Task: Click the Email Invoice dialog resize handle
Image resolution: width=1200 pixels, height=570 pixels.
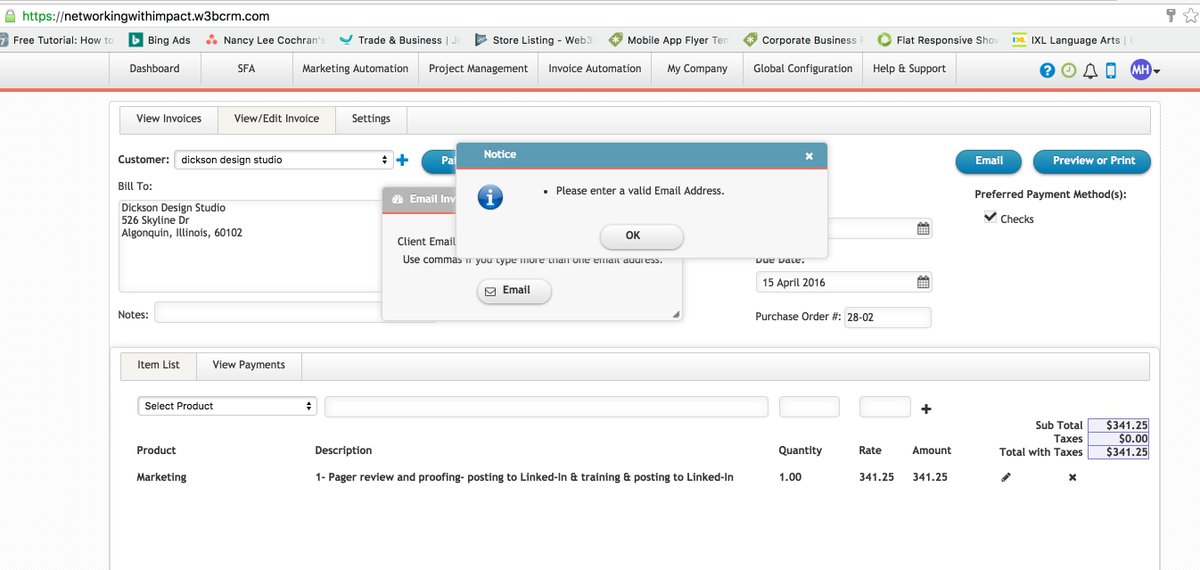Action: tap(676, 314)
